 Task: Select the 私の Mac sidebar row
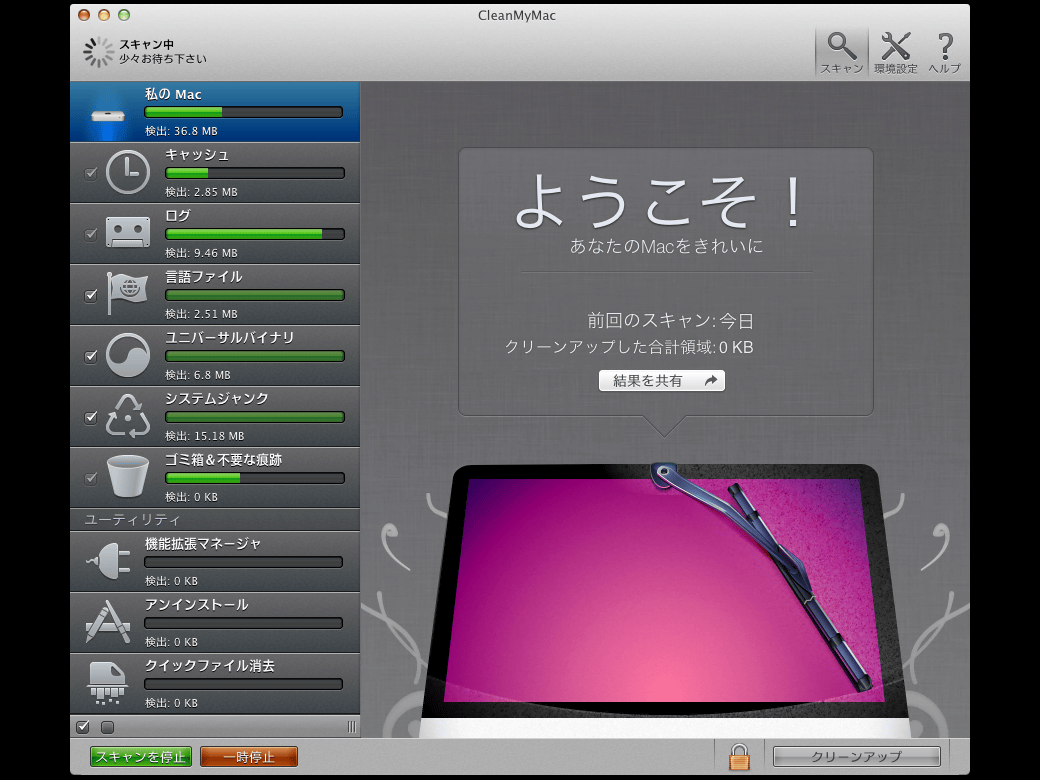(215, 112)
